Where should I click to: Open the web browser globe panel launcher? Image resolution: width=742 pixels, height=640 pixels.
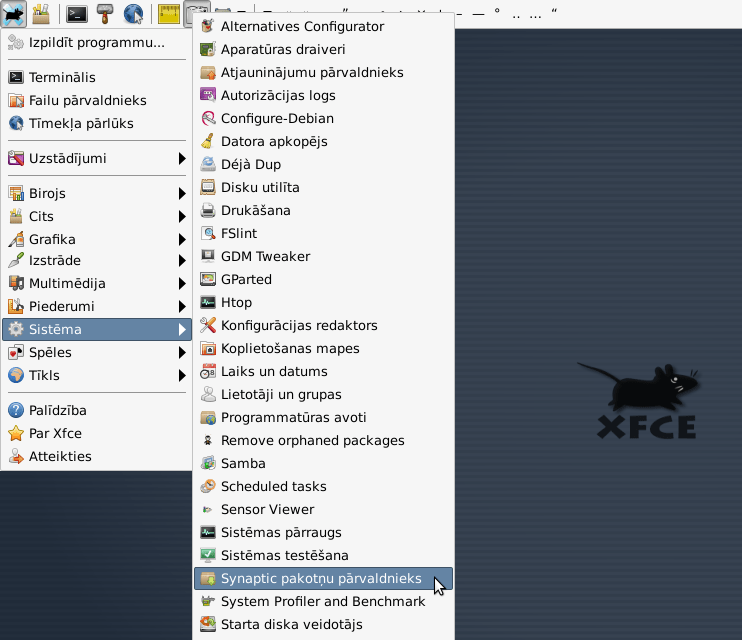tap(134, 14)
